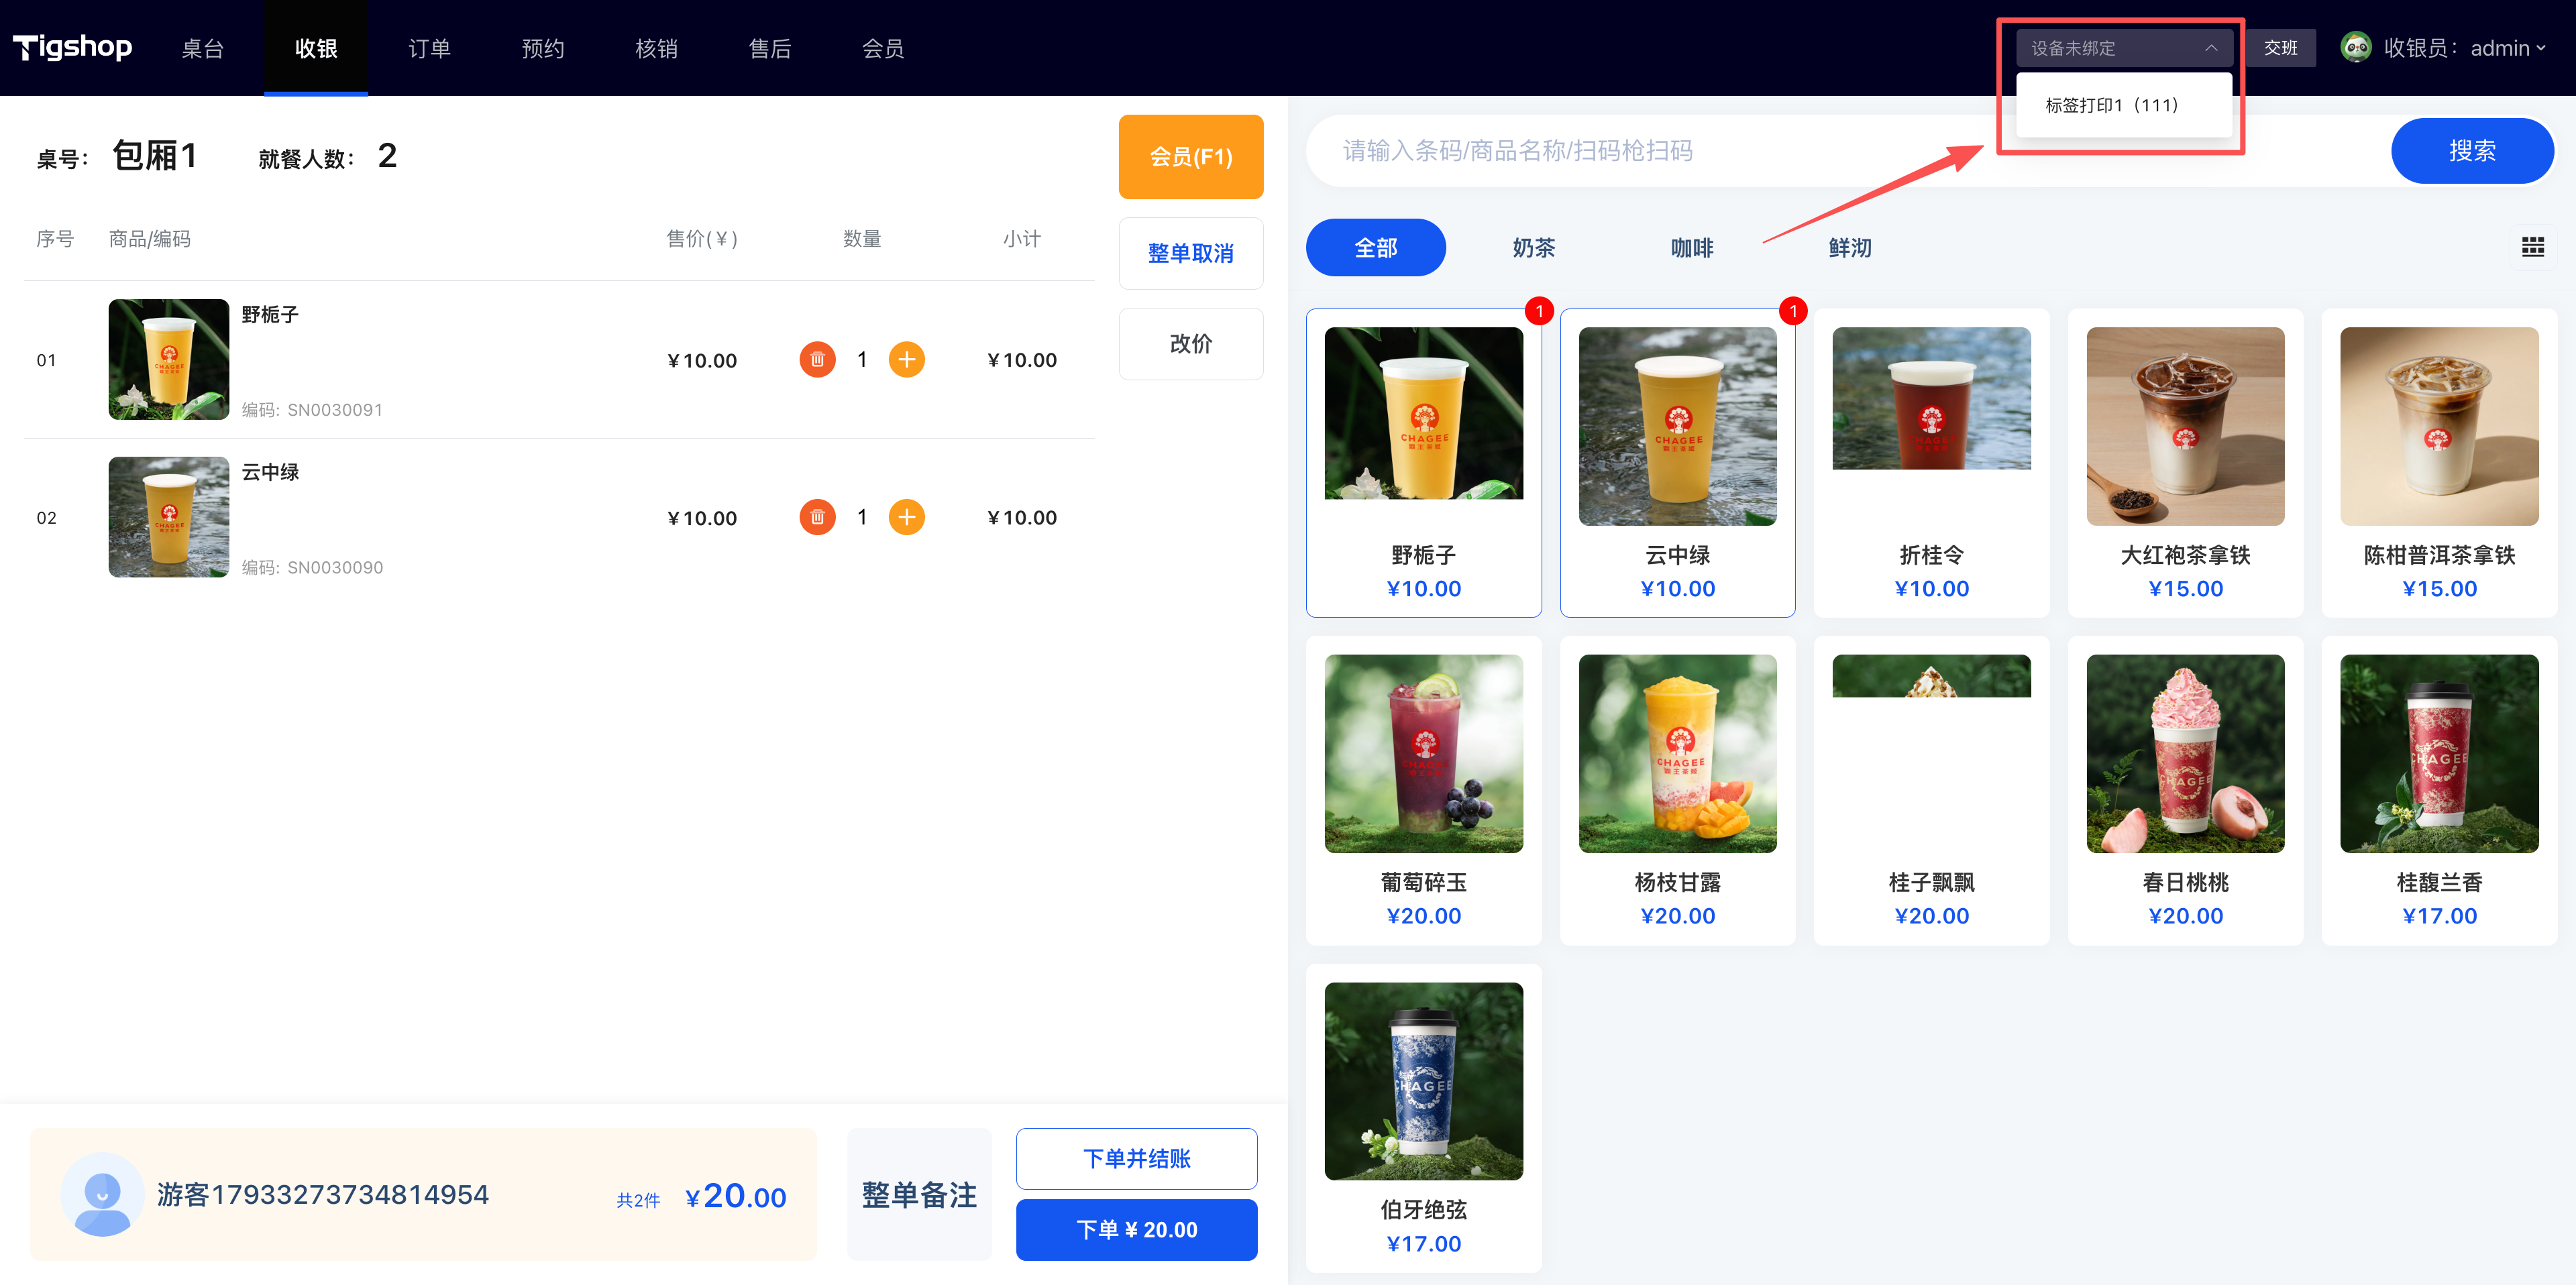Add one more 云中绿 with plus icon
This screenshot has height=1285, width=2576.
pyautogui.click(x=906, y=517)
